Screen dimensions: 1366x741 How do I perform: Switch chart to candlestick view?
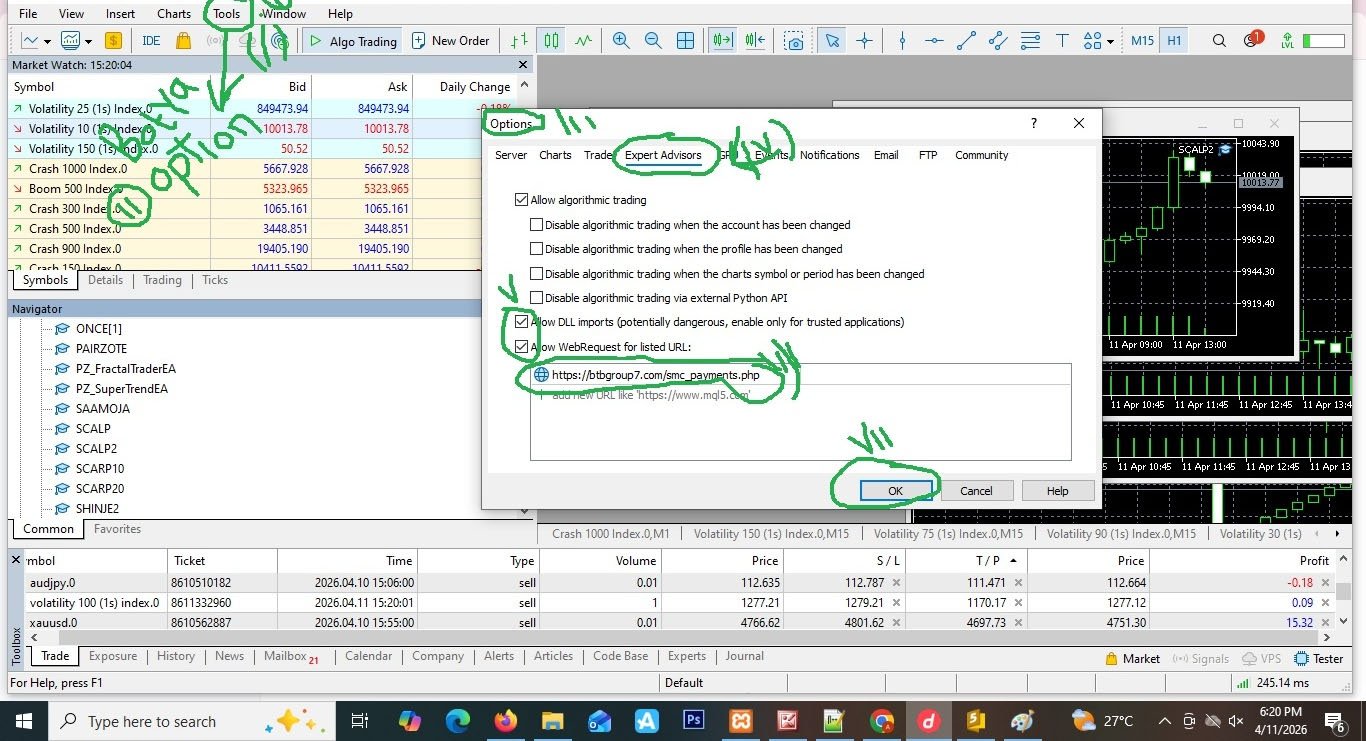coord(551,41)
